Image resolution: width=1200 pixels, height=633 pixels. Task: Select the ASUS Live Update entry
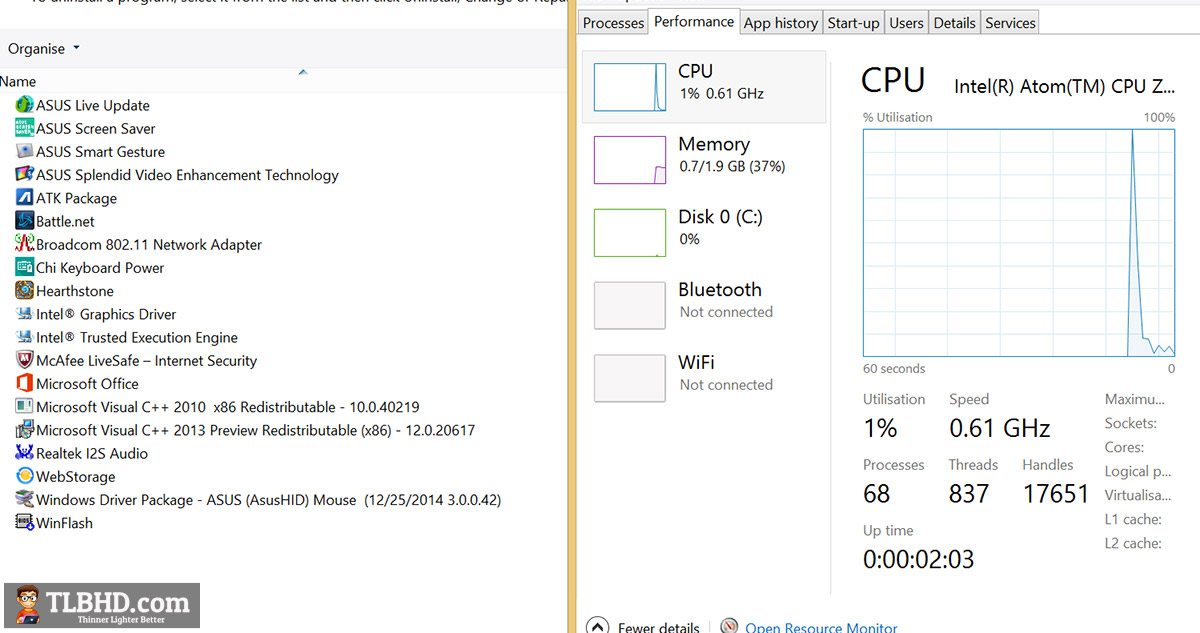coord(93,105)
